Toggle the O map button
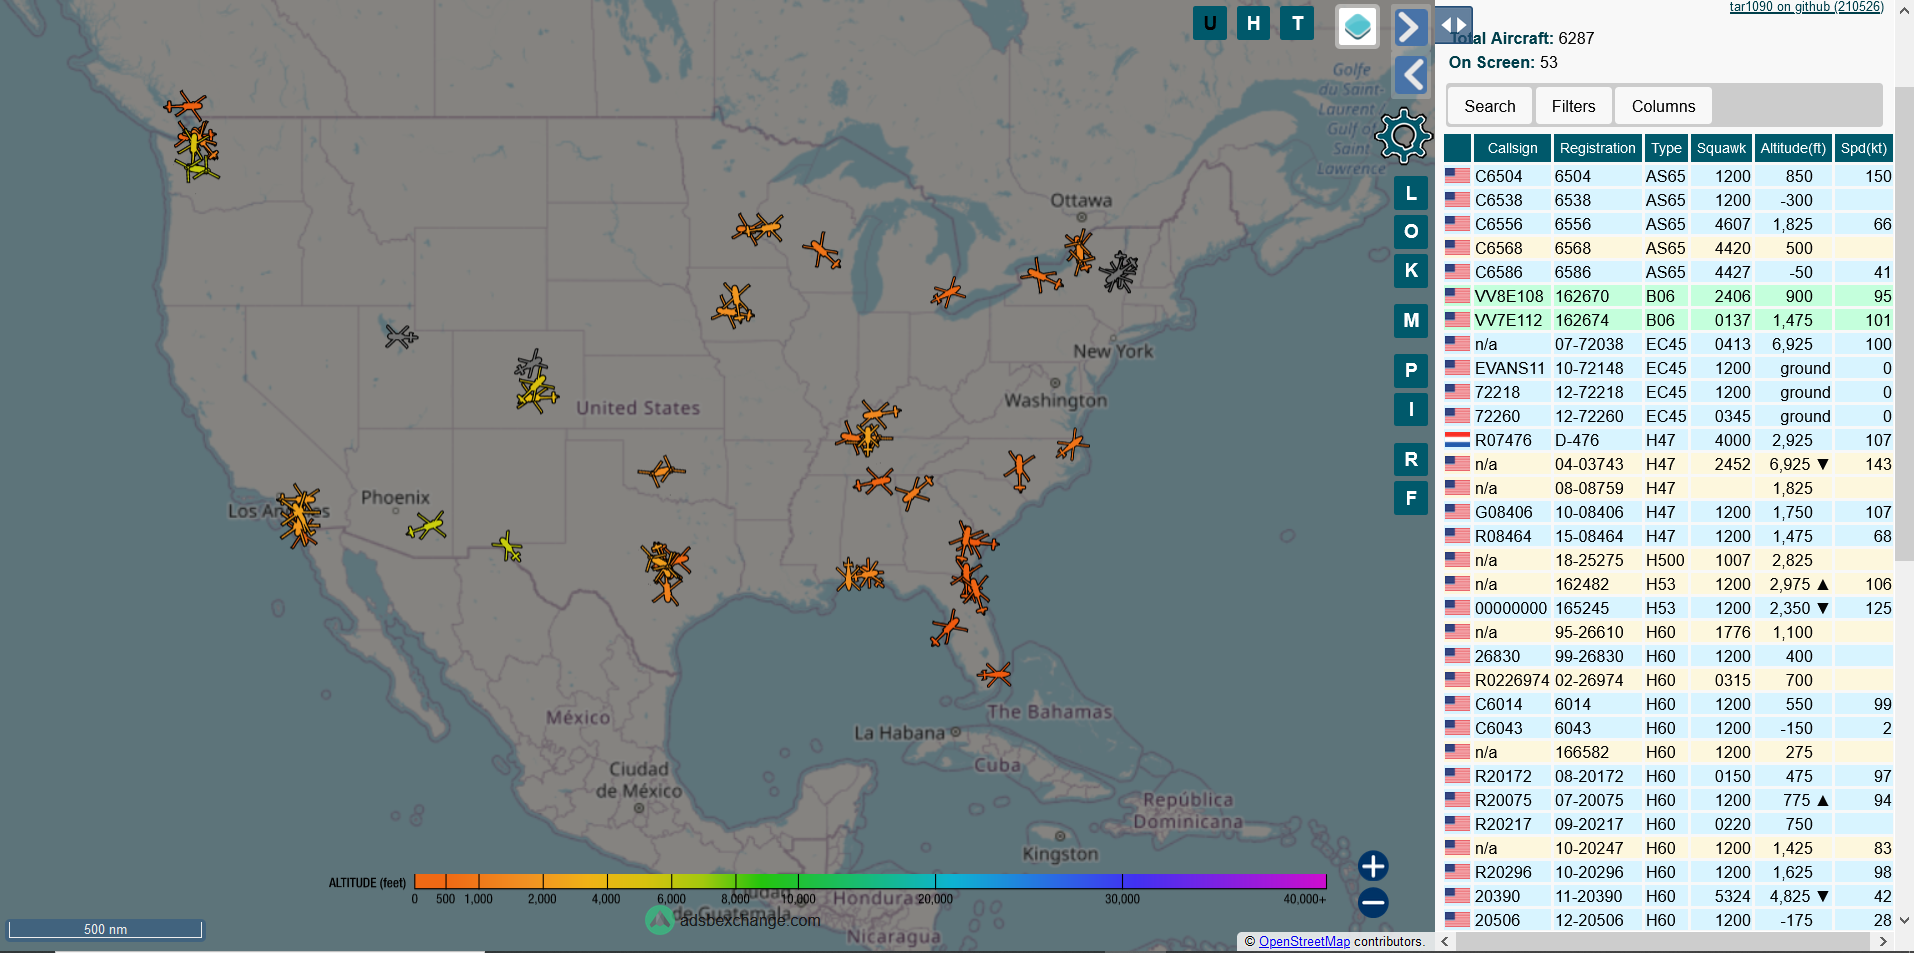 1411,231
